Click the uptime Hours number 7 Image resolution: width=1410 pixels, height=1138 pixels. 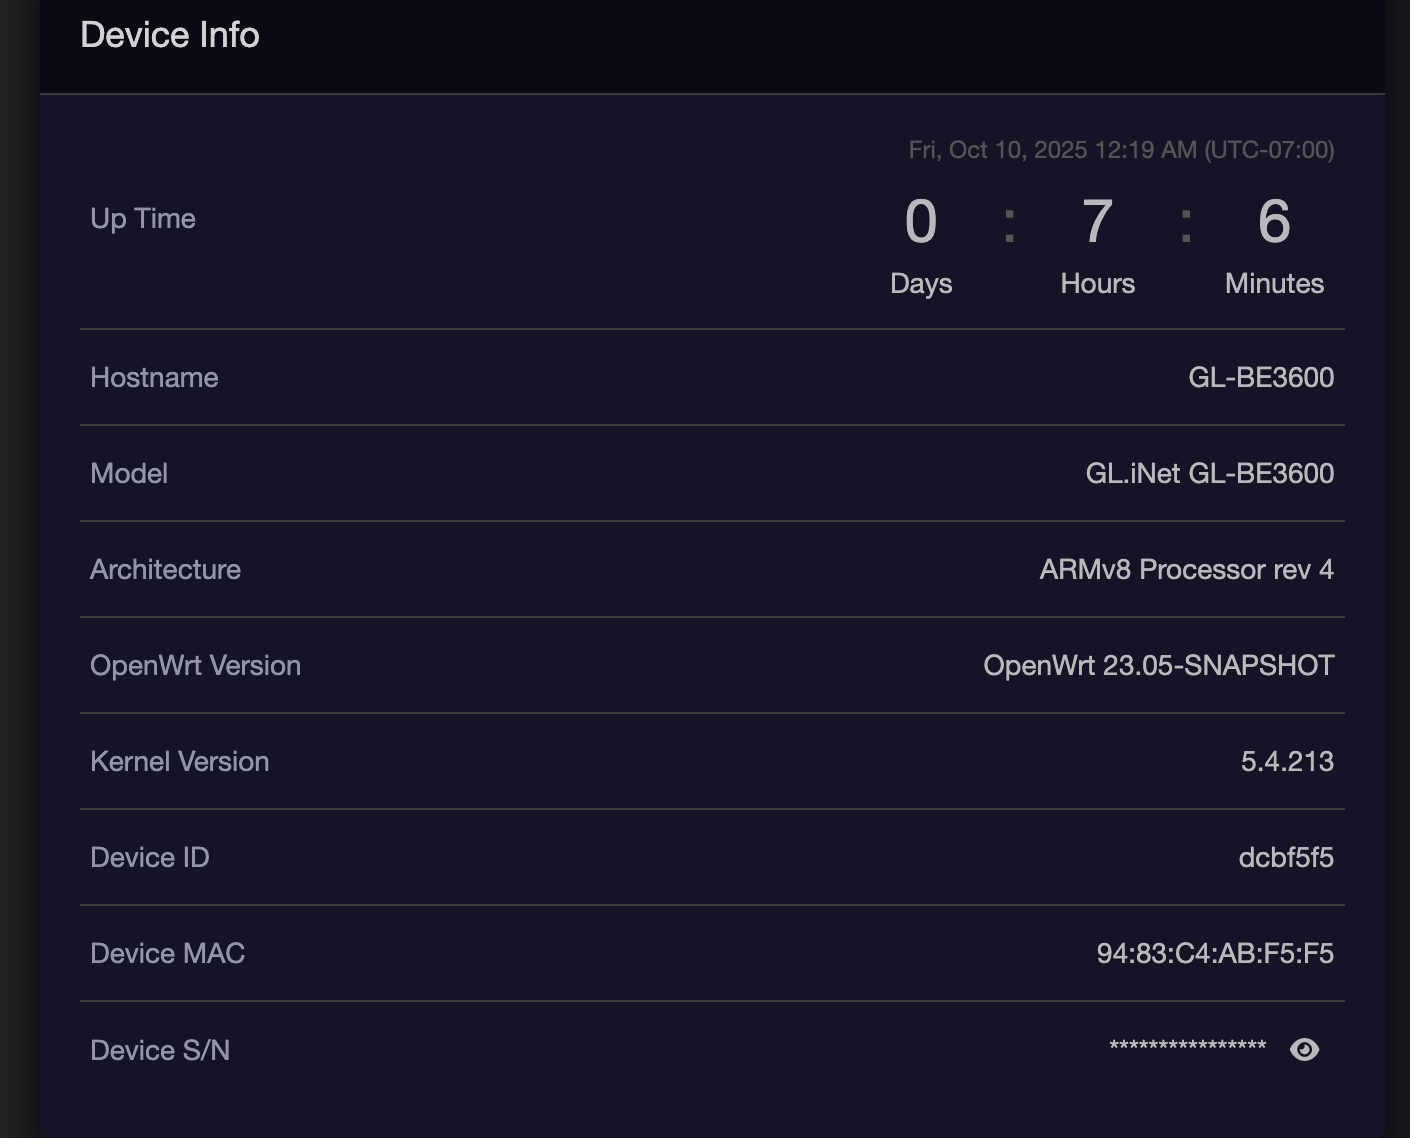click(x=1097, y=221)
